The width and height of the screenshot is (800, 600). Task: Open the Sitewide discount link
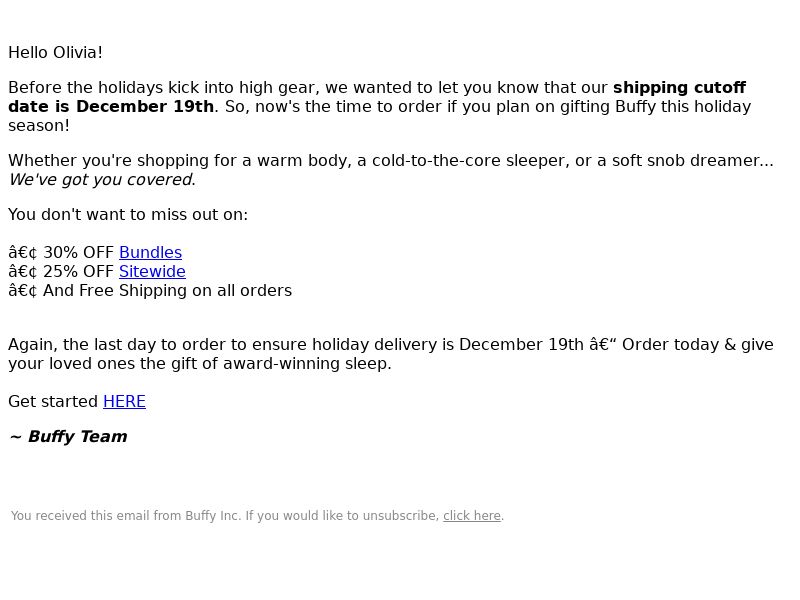click(152, 271)
